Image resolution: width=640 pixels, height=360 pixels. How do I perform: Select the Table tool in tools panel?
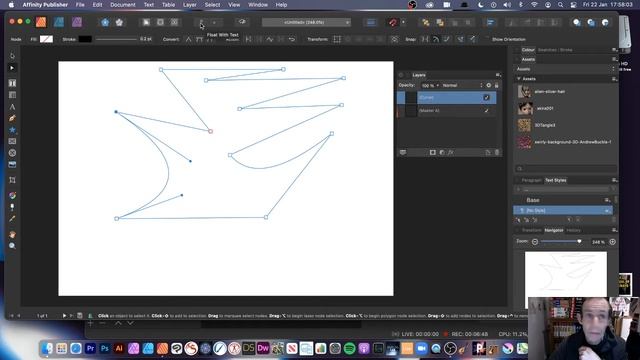coord(12,95)
